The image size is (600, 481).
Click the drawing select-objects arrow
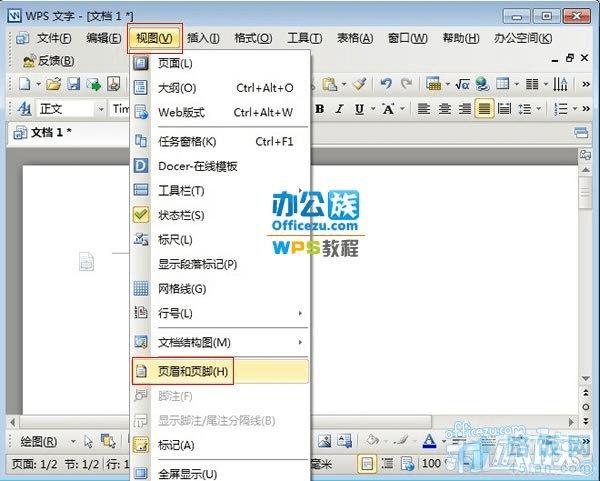point(88,442)
